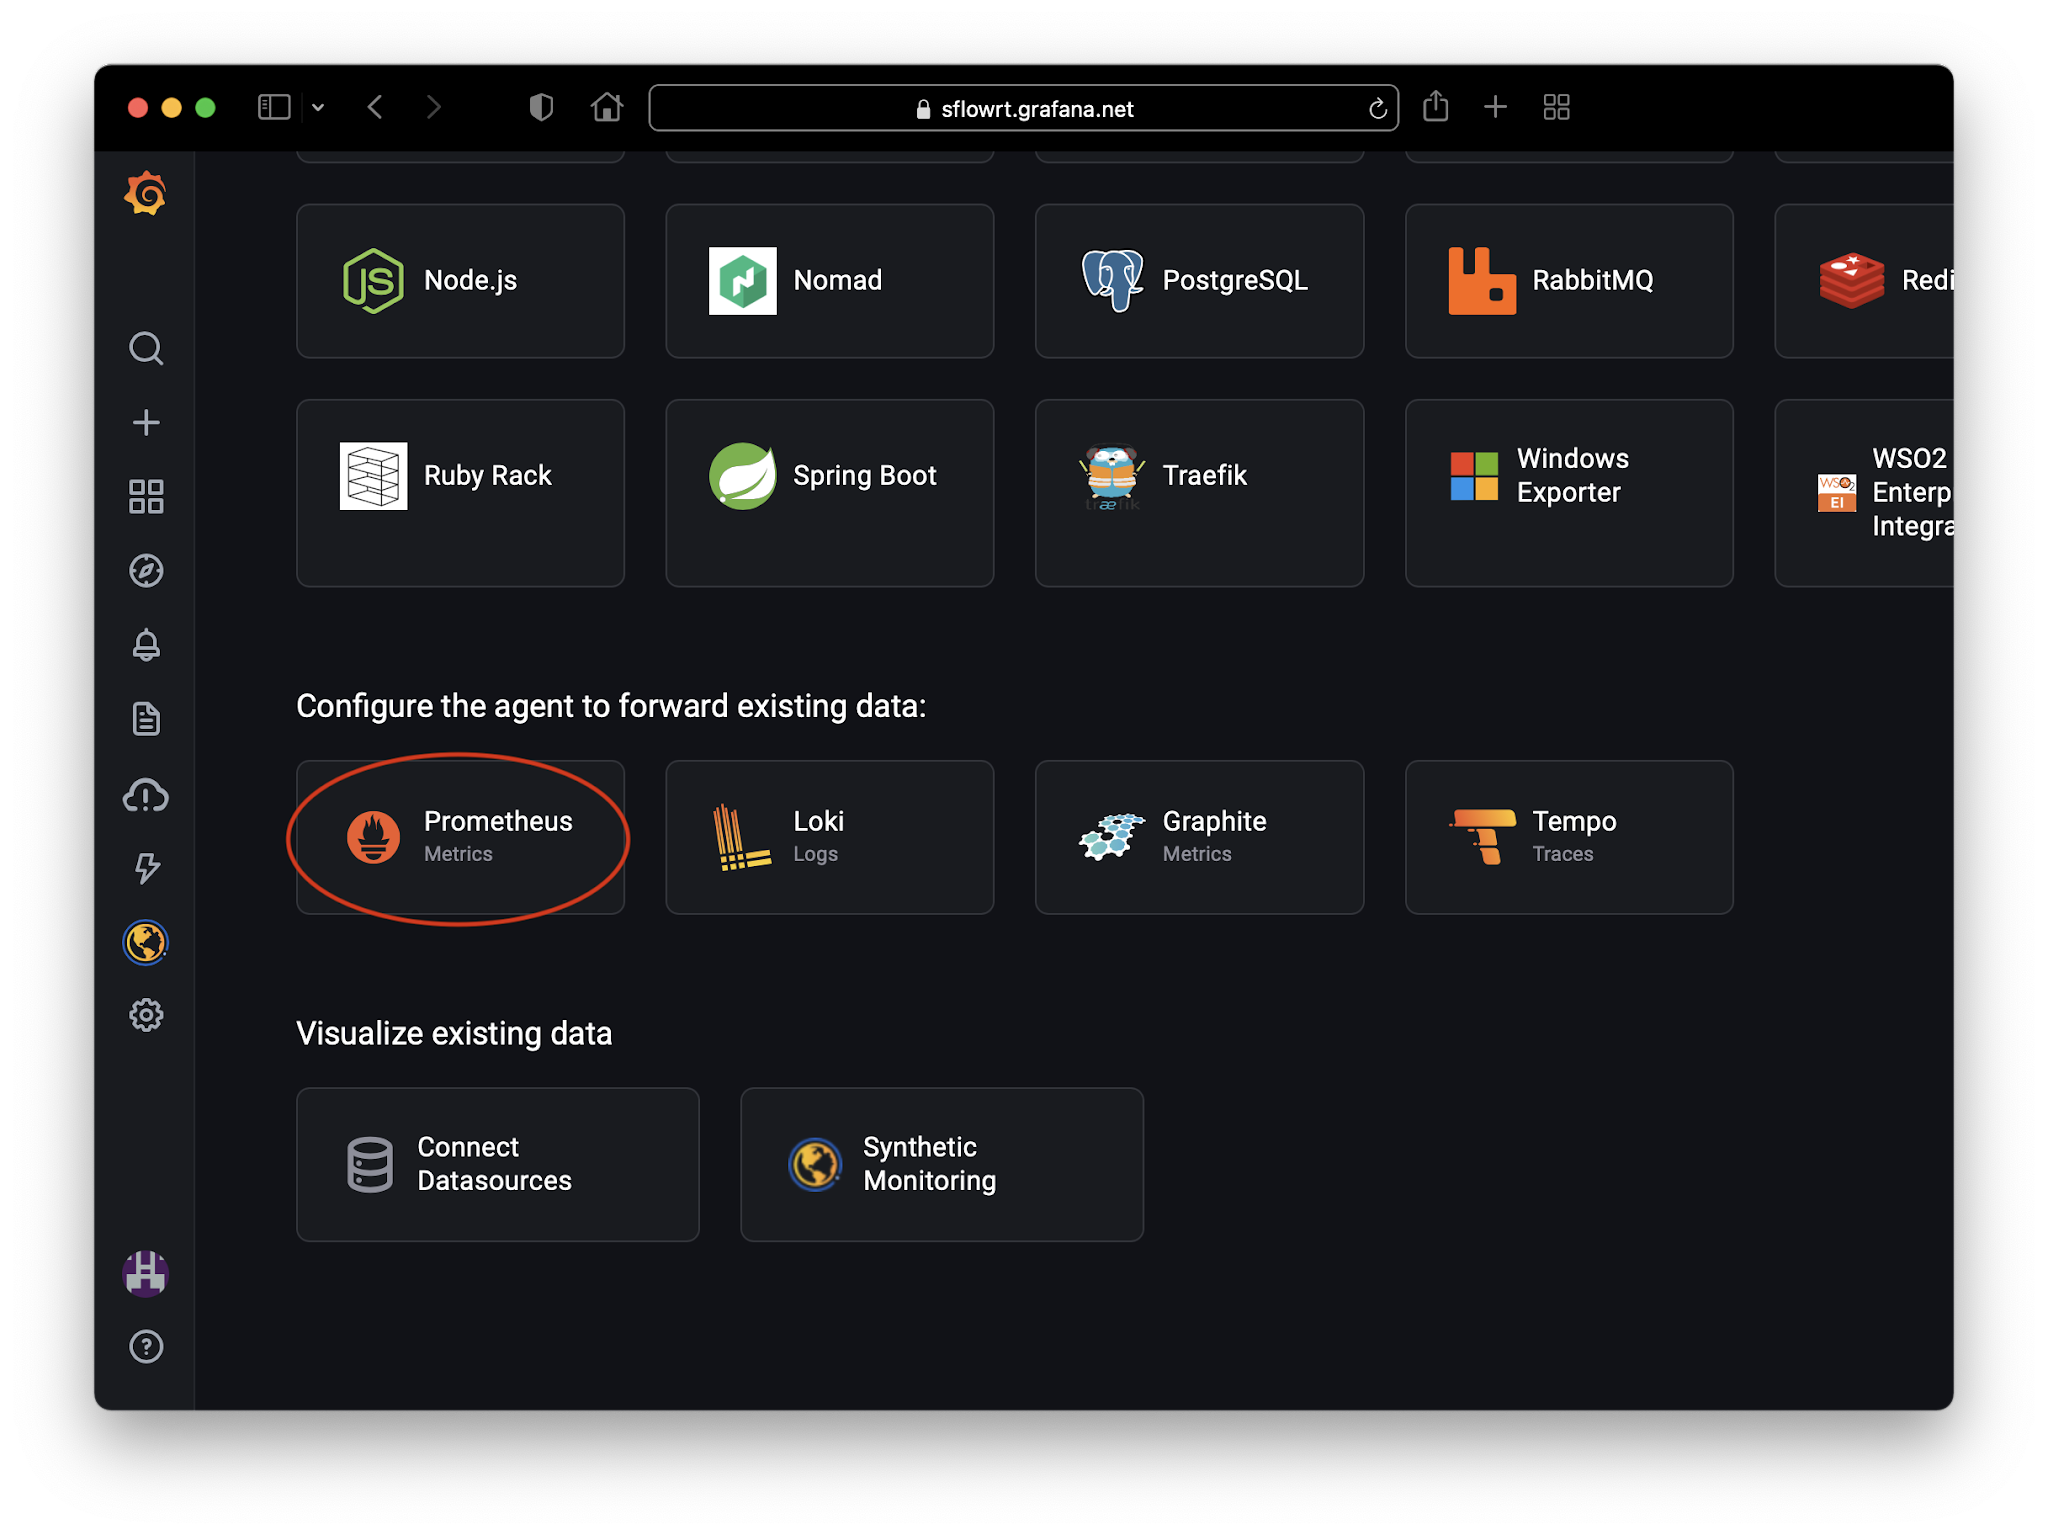Click the lightning bolt icon in sidebar
2048x1535 pixels.
click(146, 868)
